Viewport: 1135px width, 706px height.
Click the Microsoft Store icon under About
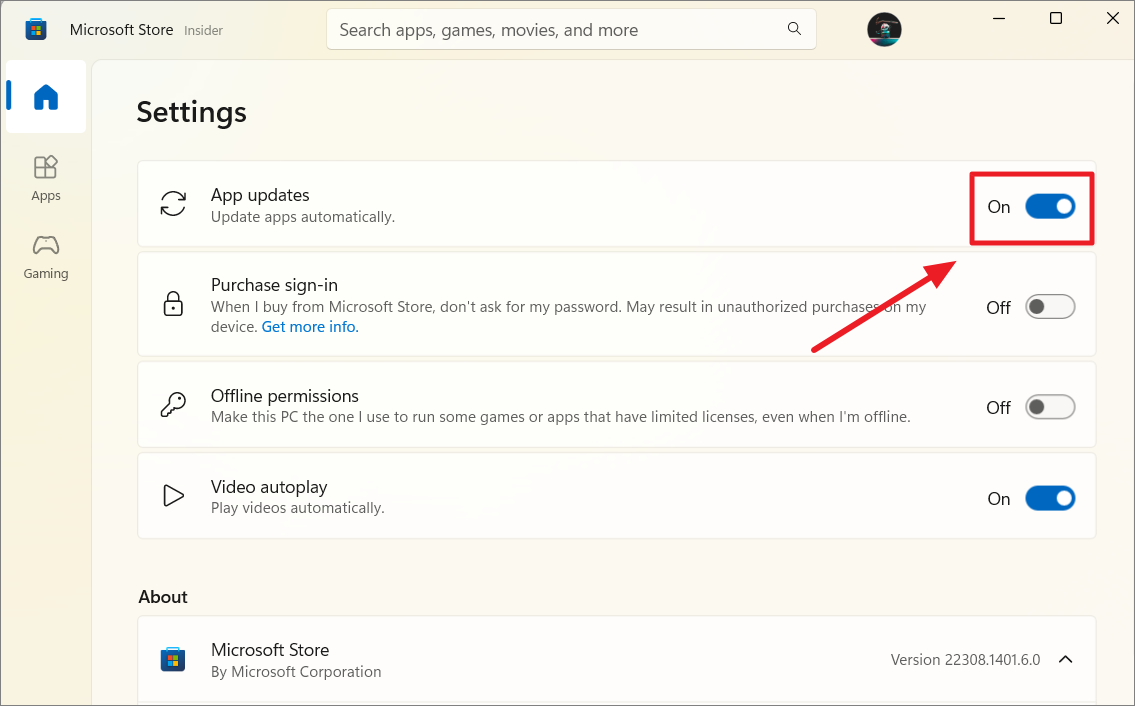coord(173,659)
